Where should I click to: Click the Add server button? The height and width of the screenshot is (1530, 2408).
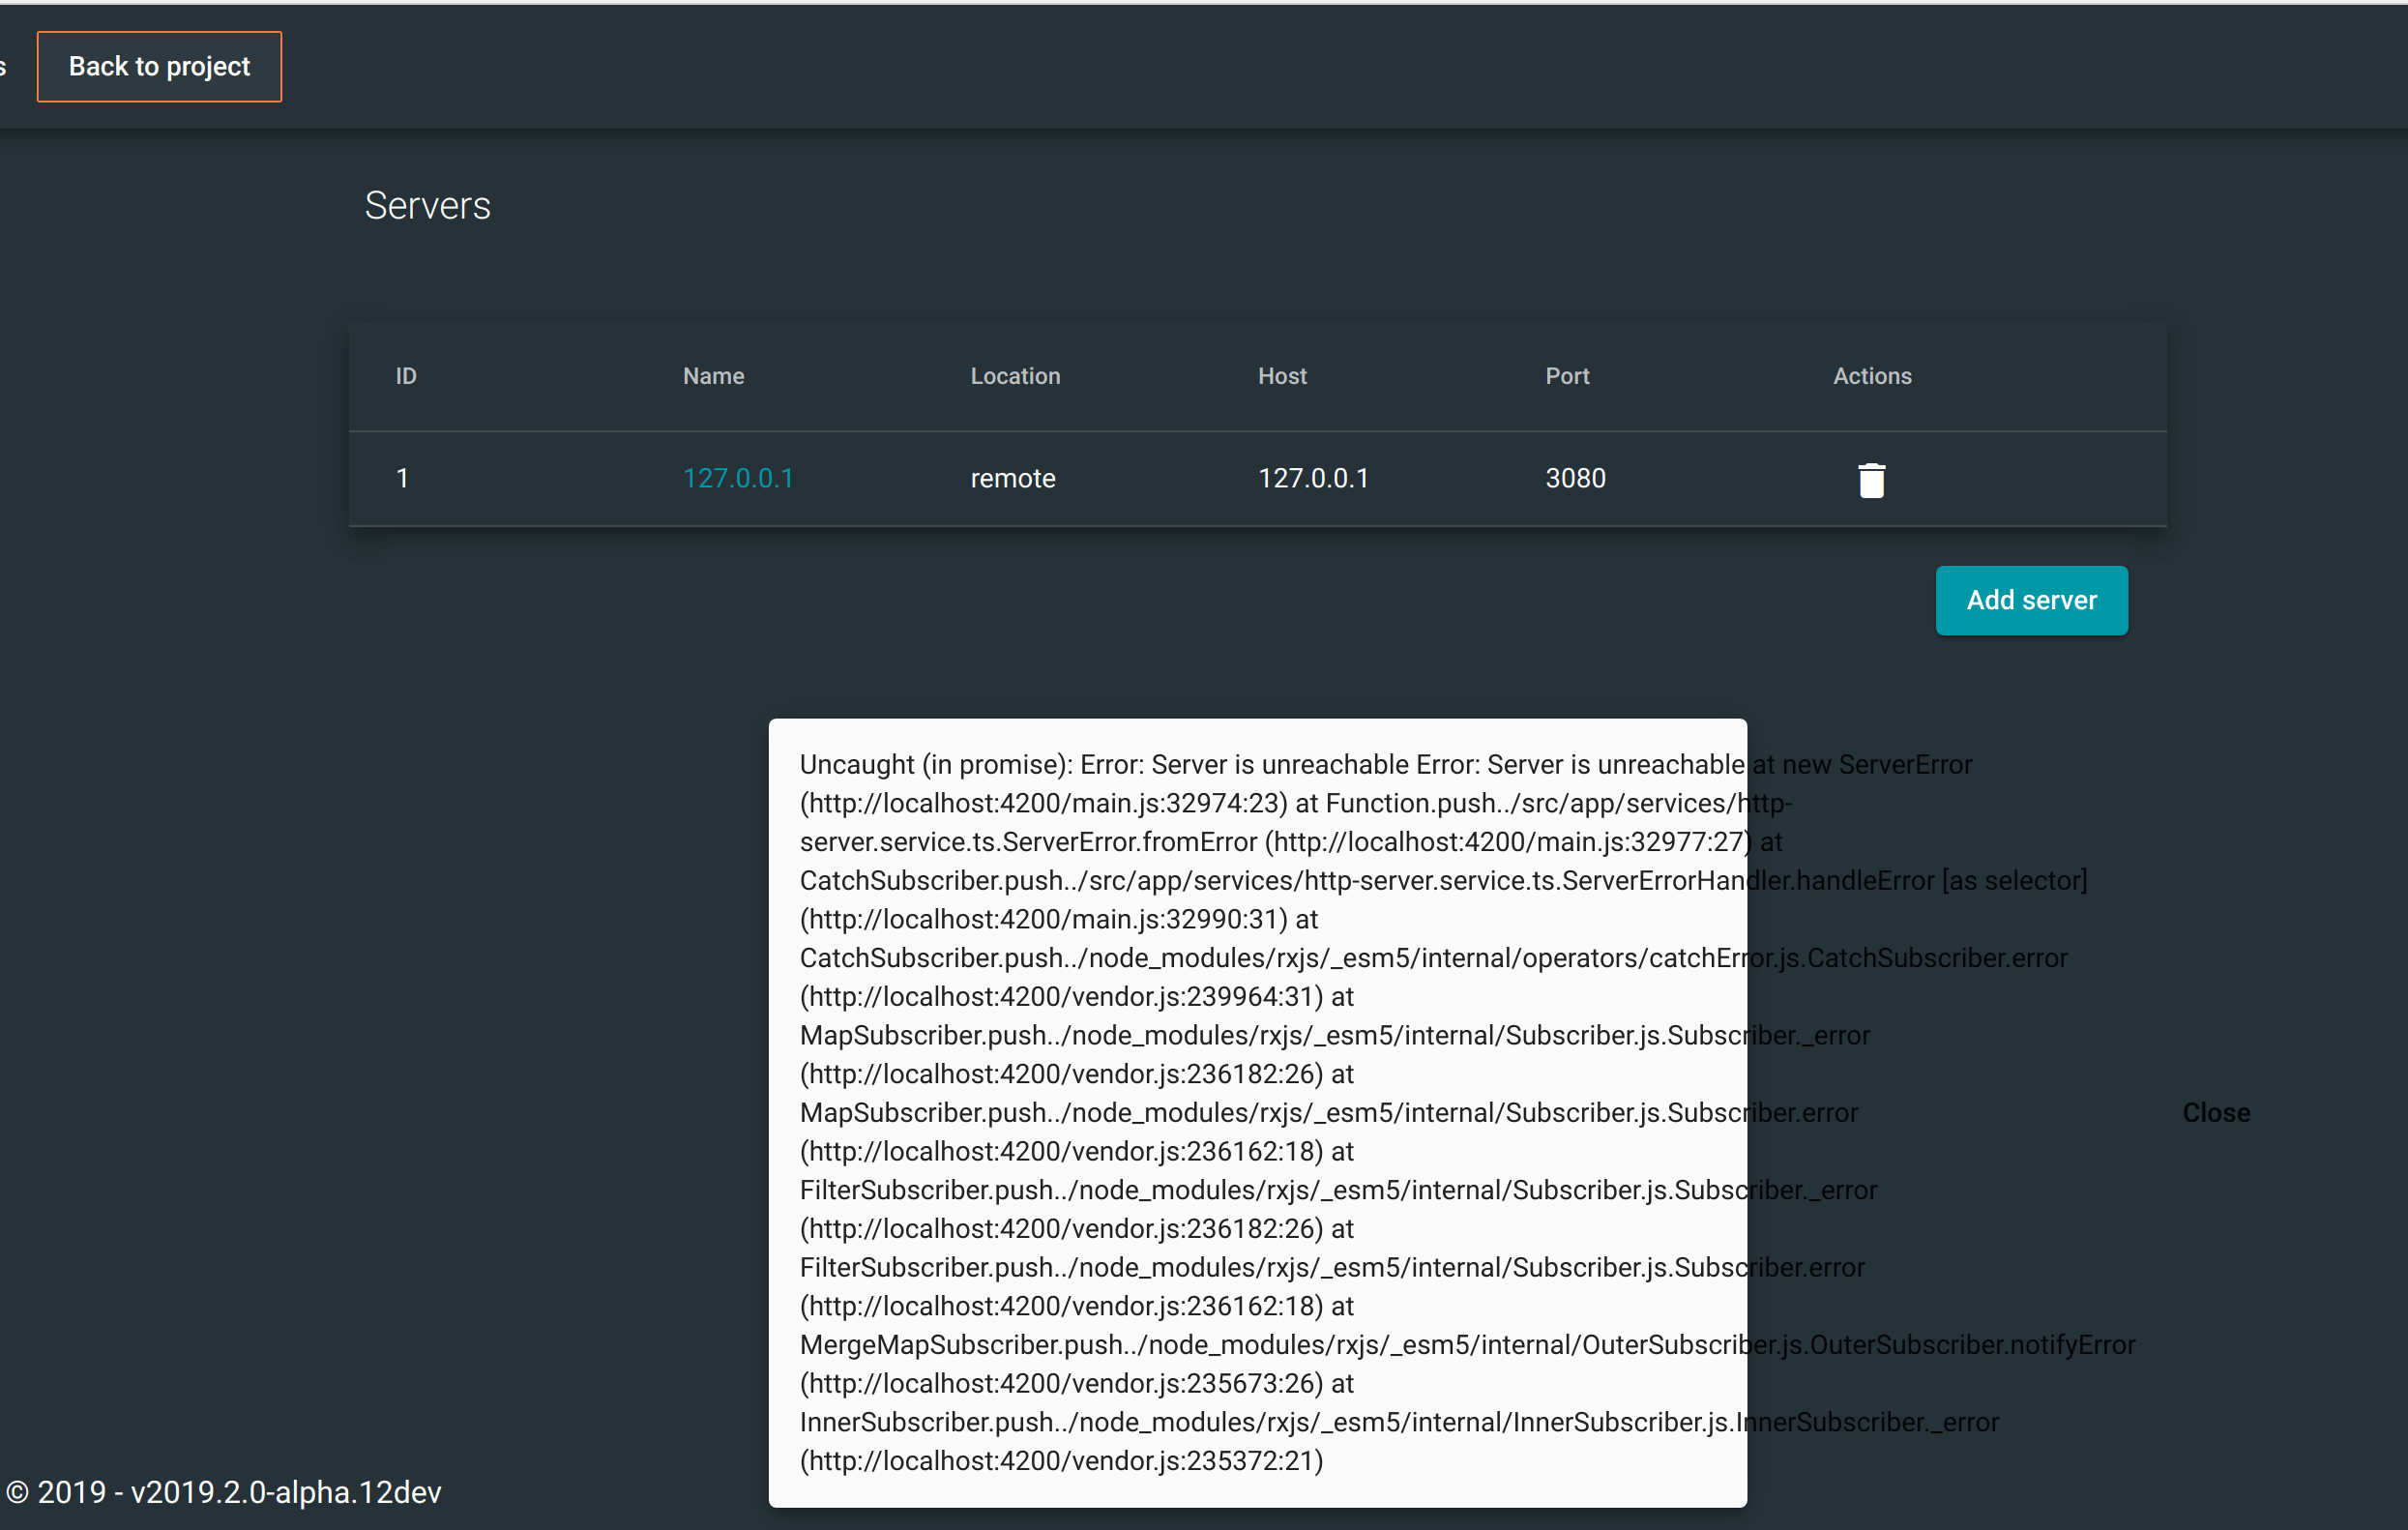pyautogui.click(x=2031, y=600)
